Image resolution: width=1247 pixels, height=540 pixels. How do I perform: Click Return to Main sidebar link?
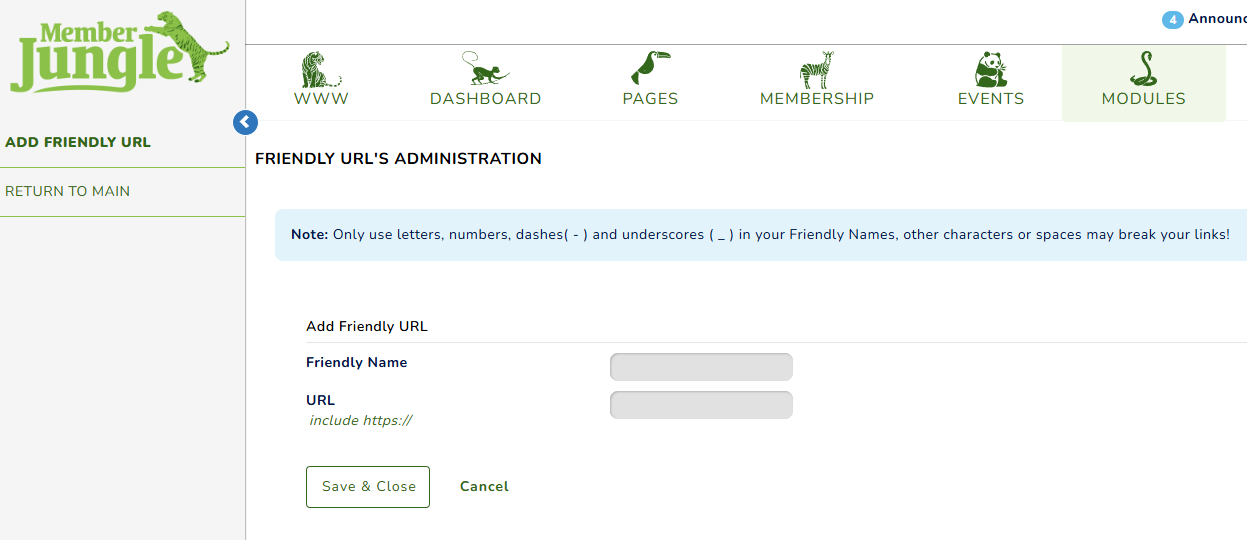click(67, 191)
